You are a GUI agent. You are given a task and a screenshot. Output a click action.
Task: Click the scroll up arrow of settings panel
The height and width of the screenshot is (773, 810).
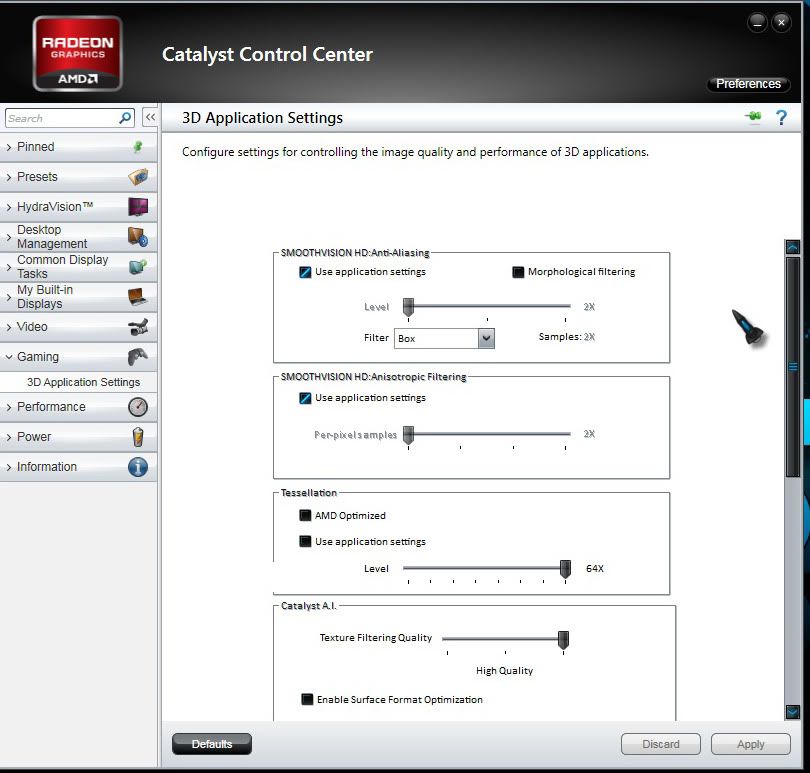point(792,247)
